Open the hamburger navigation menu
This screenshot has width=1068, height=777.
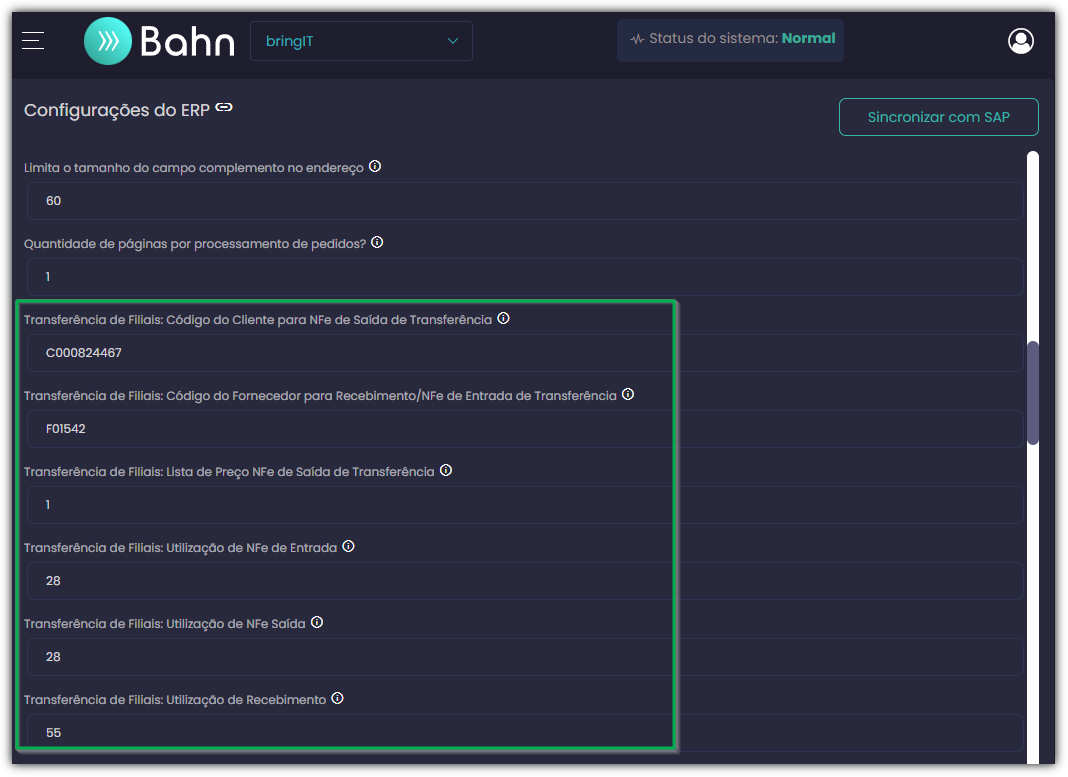[33, 41]
